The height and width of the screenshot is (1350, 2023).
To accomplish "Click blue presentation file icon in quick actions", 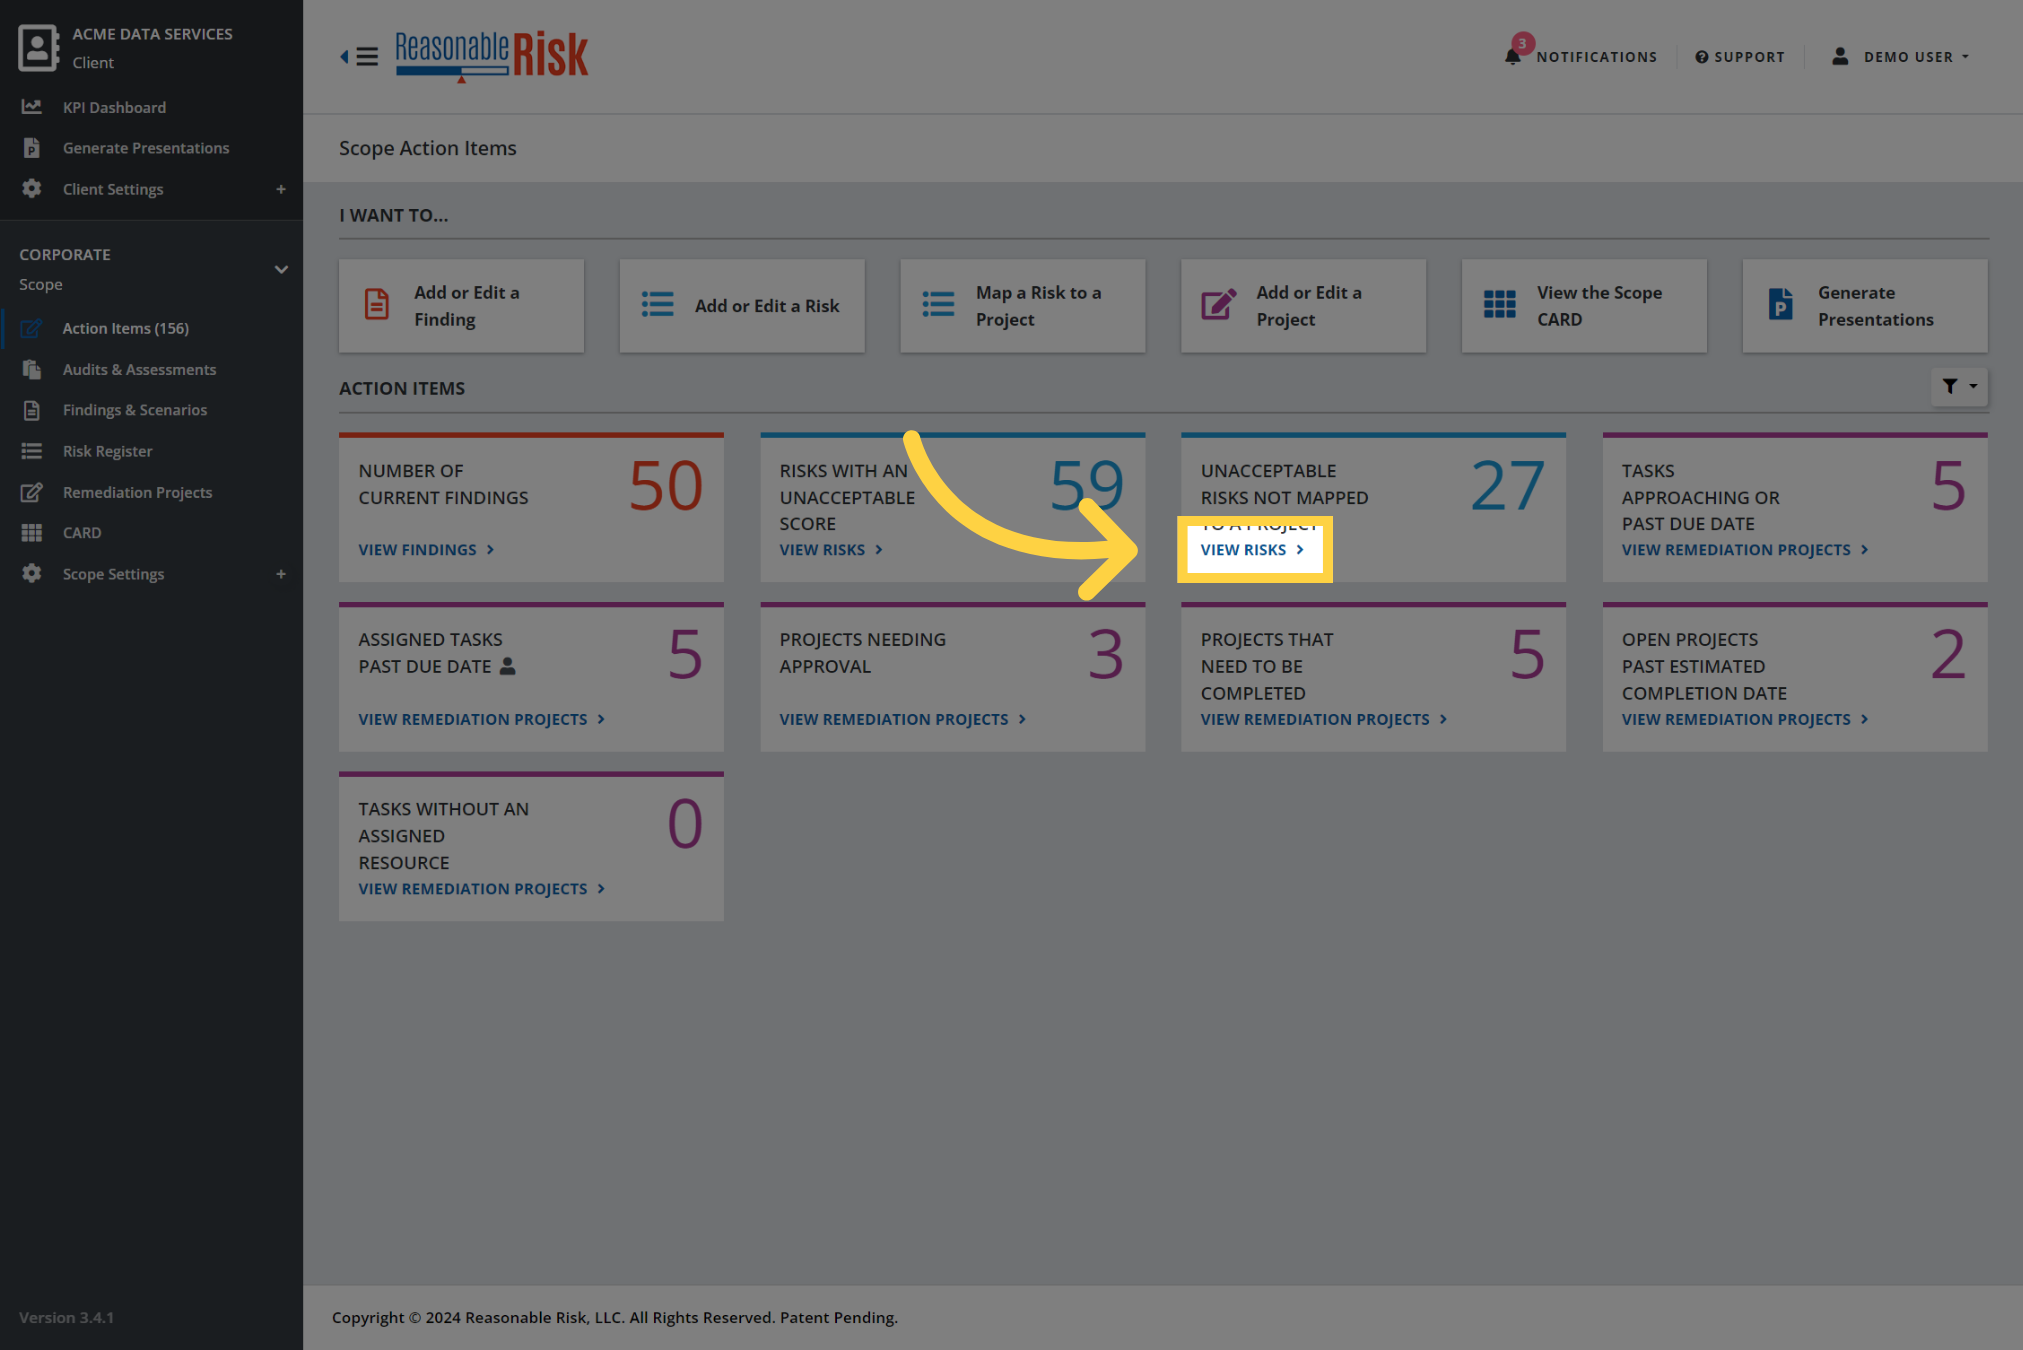I will (1780, 304).
